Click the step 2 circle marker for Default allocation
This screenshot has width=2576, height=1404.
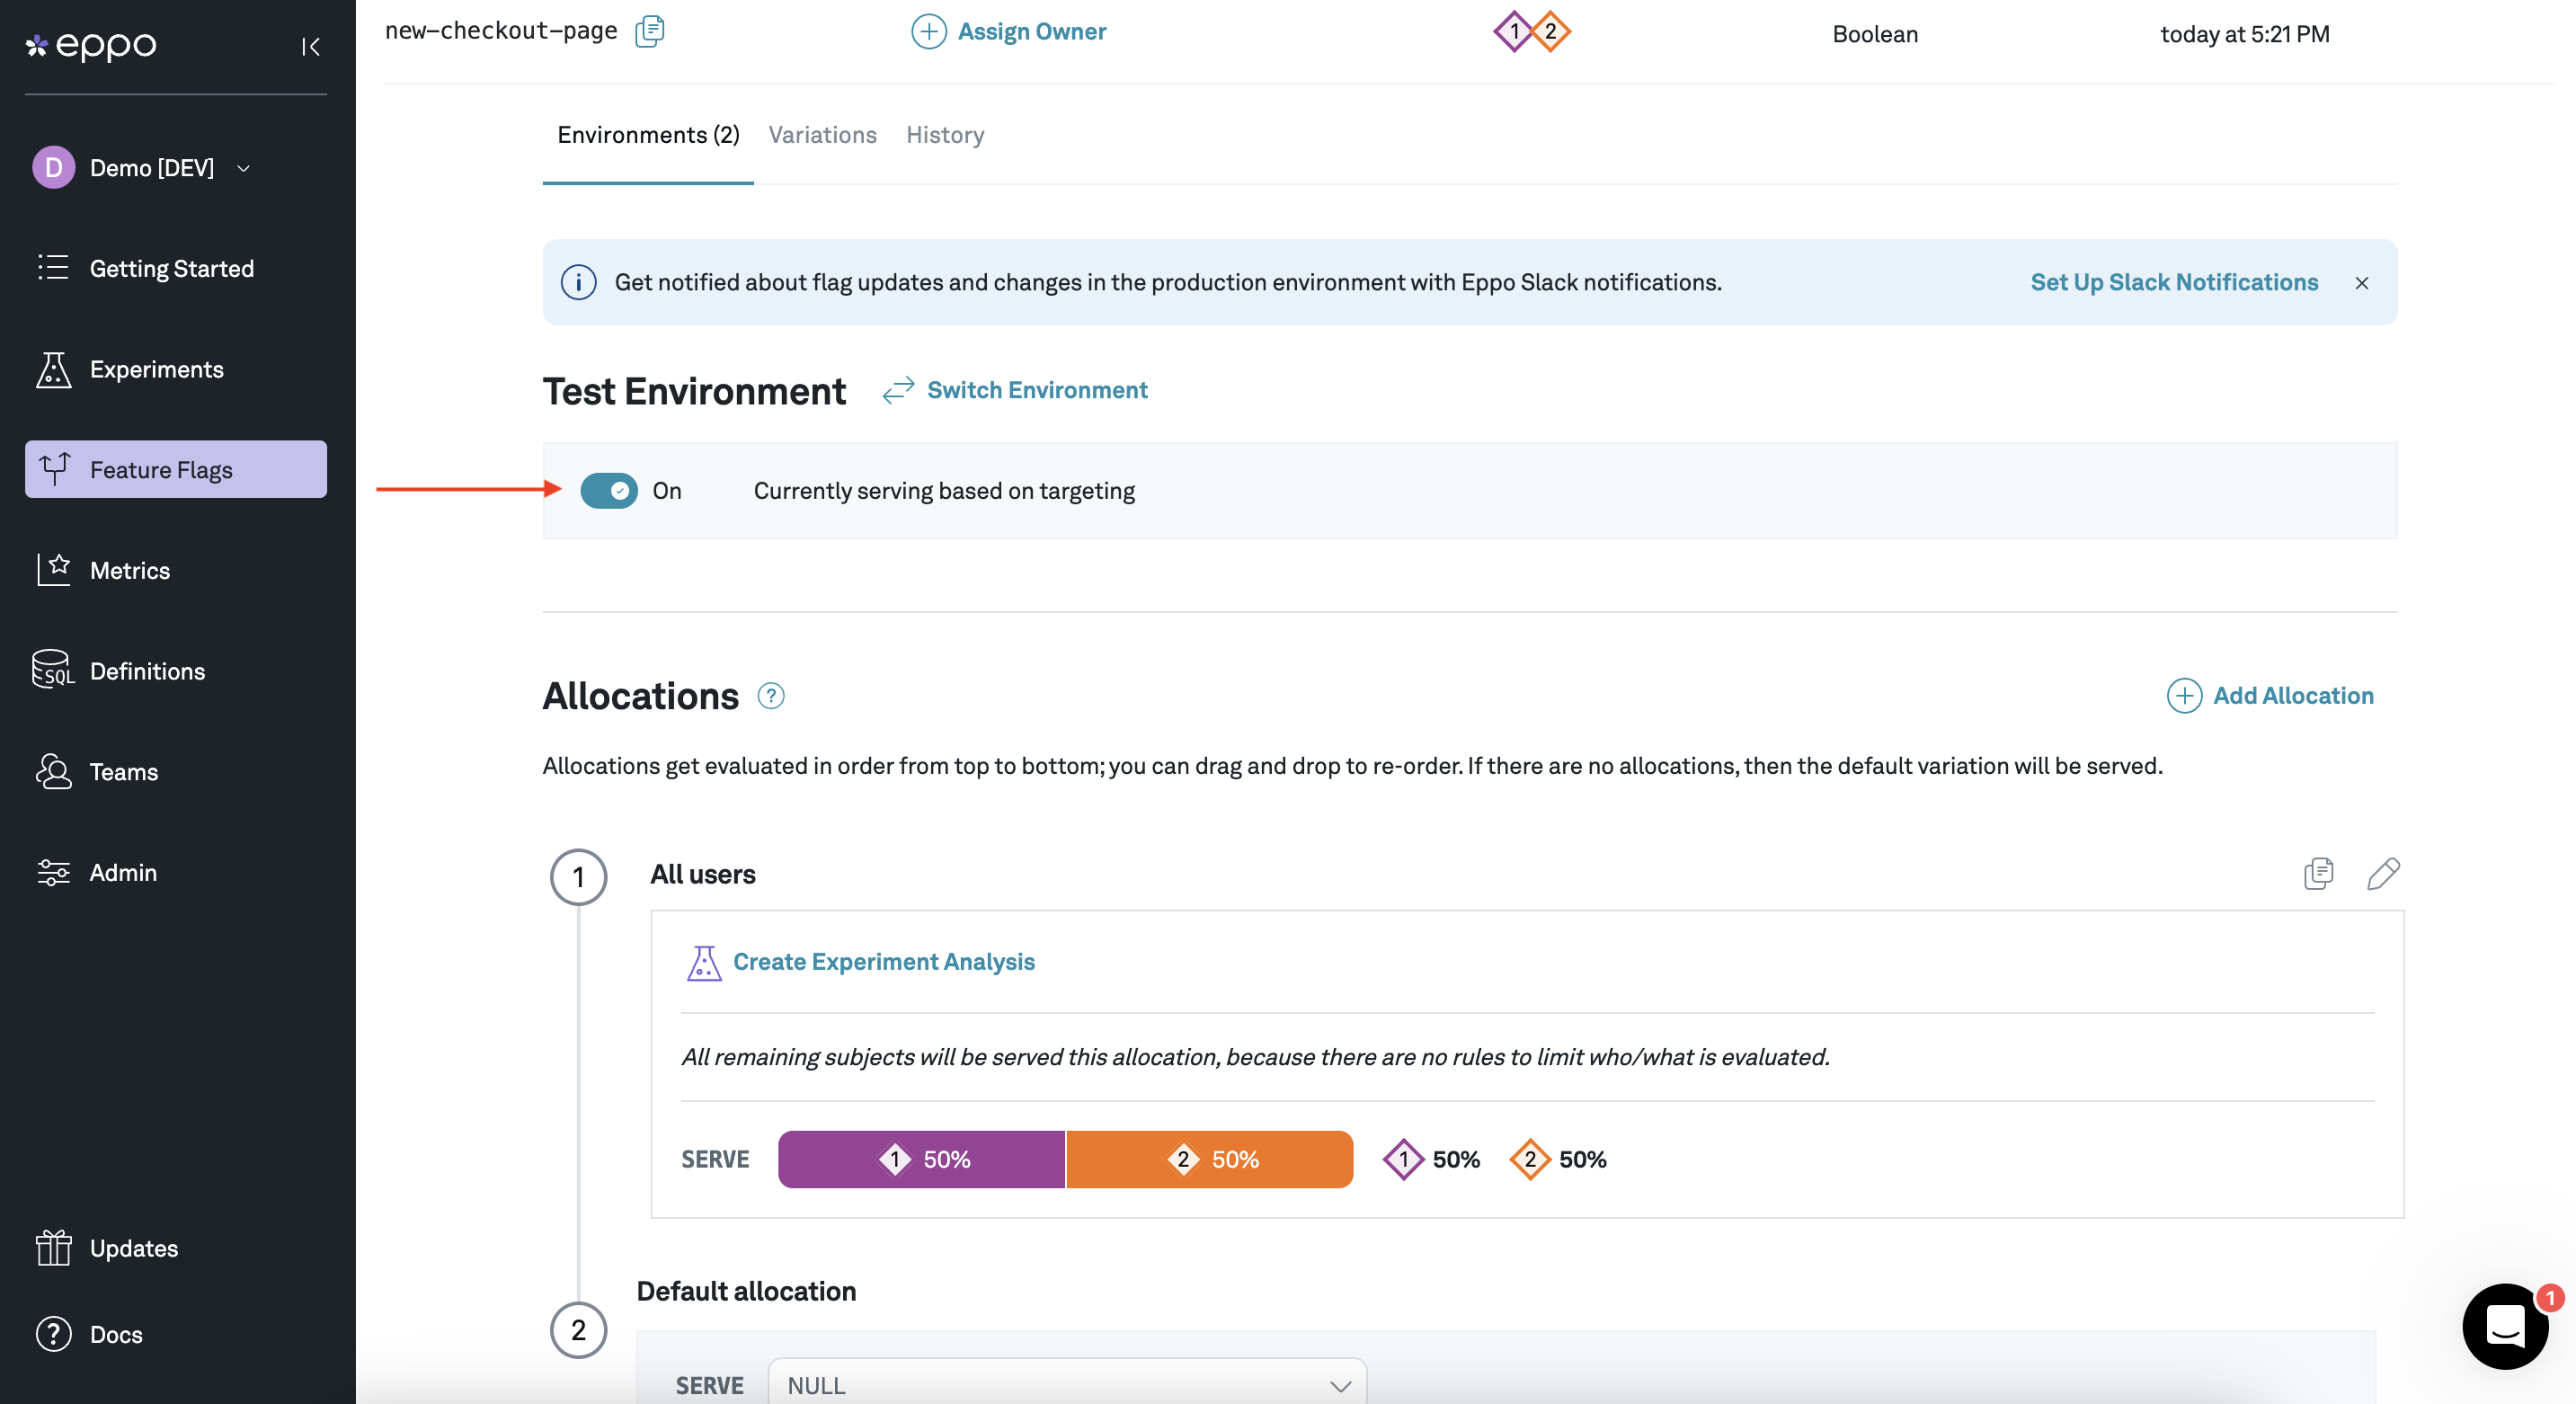click(578, 1330)
